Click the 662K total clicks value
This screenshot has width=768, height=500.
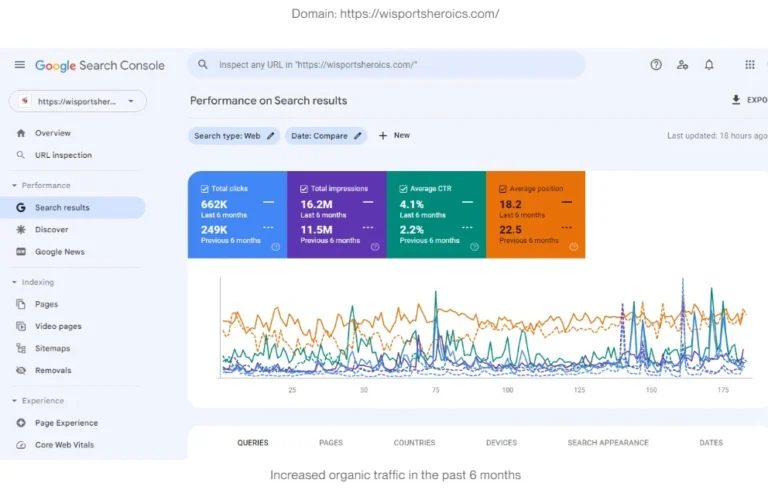tap(214, 204)
